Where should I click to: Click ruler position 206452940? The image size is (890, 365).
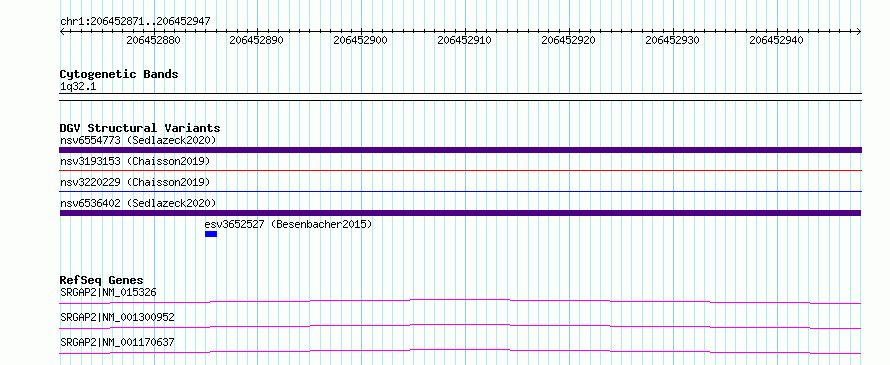(776, 40)
